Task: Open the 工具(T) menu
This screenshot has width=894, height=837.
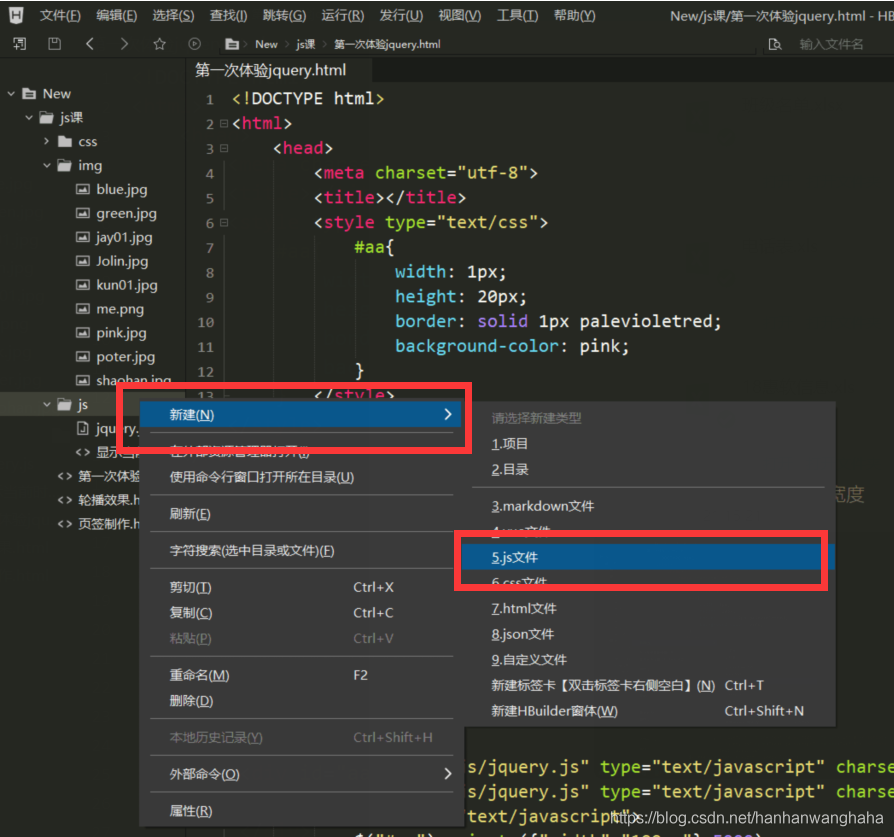Action: [517, 15]
